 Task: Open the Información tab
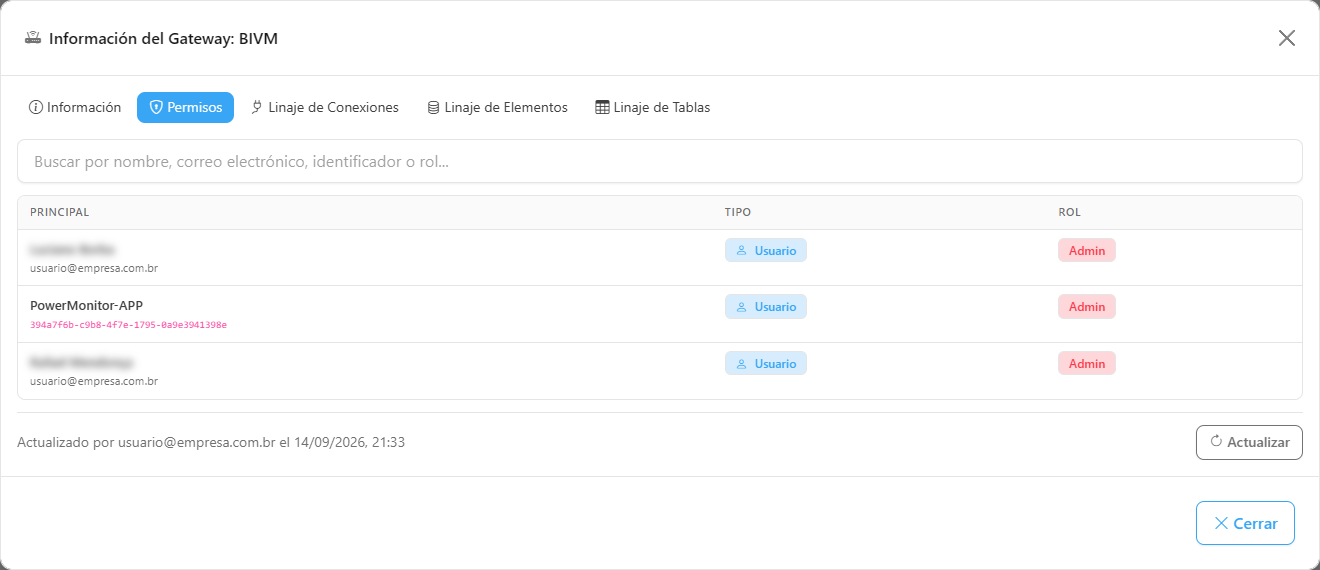(x=75, y=107)
